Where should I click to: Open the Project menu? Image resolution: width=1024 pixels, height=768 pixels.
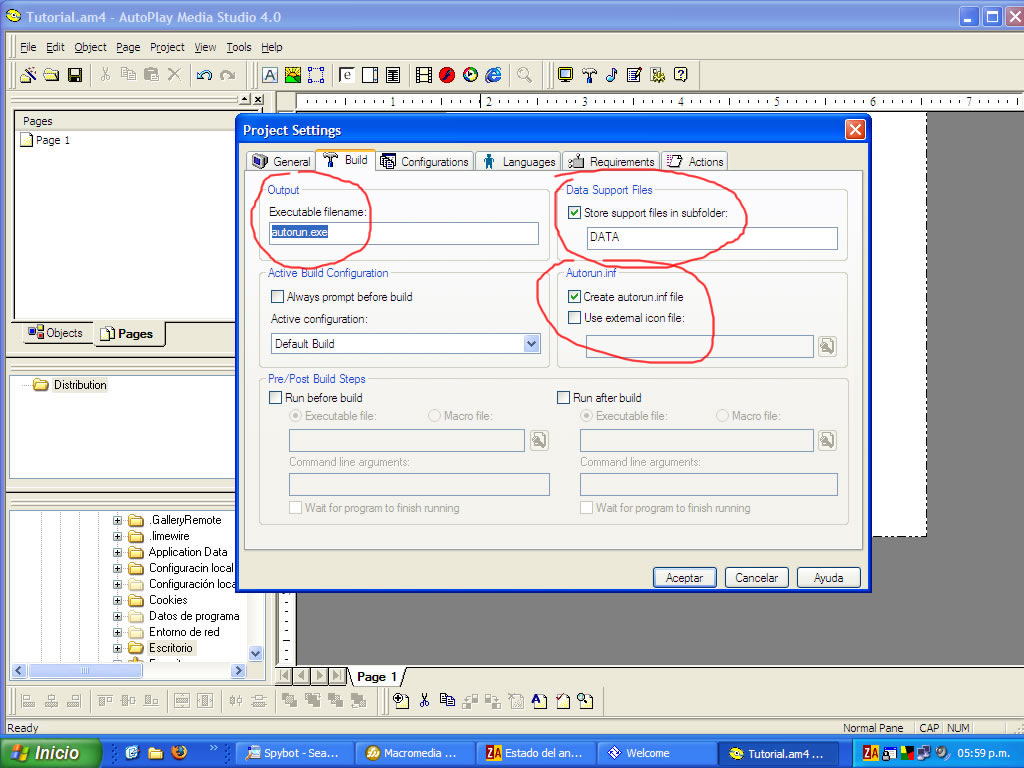(x=167, y=47)
